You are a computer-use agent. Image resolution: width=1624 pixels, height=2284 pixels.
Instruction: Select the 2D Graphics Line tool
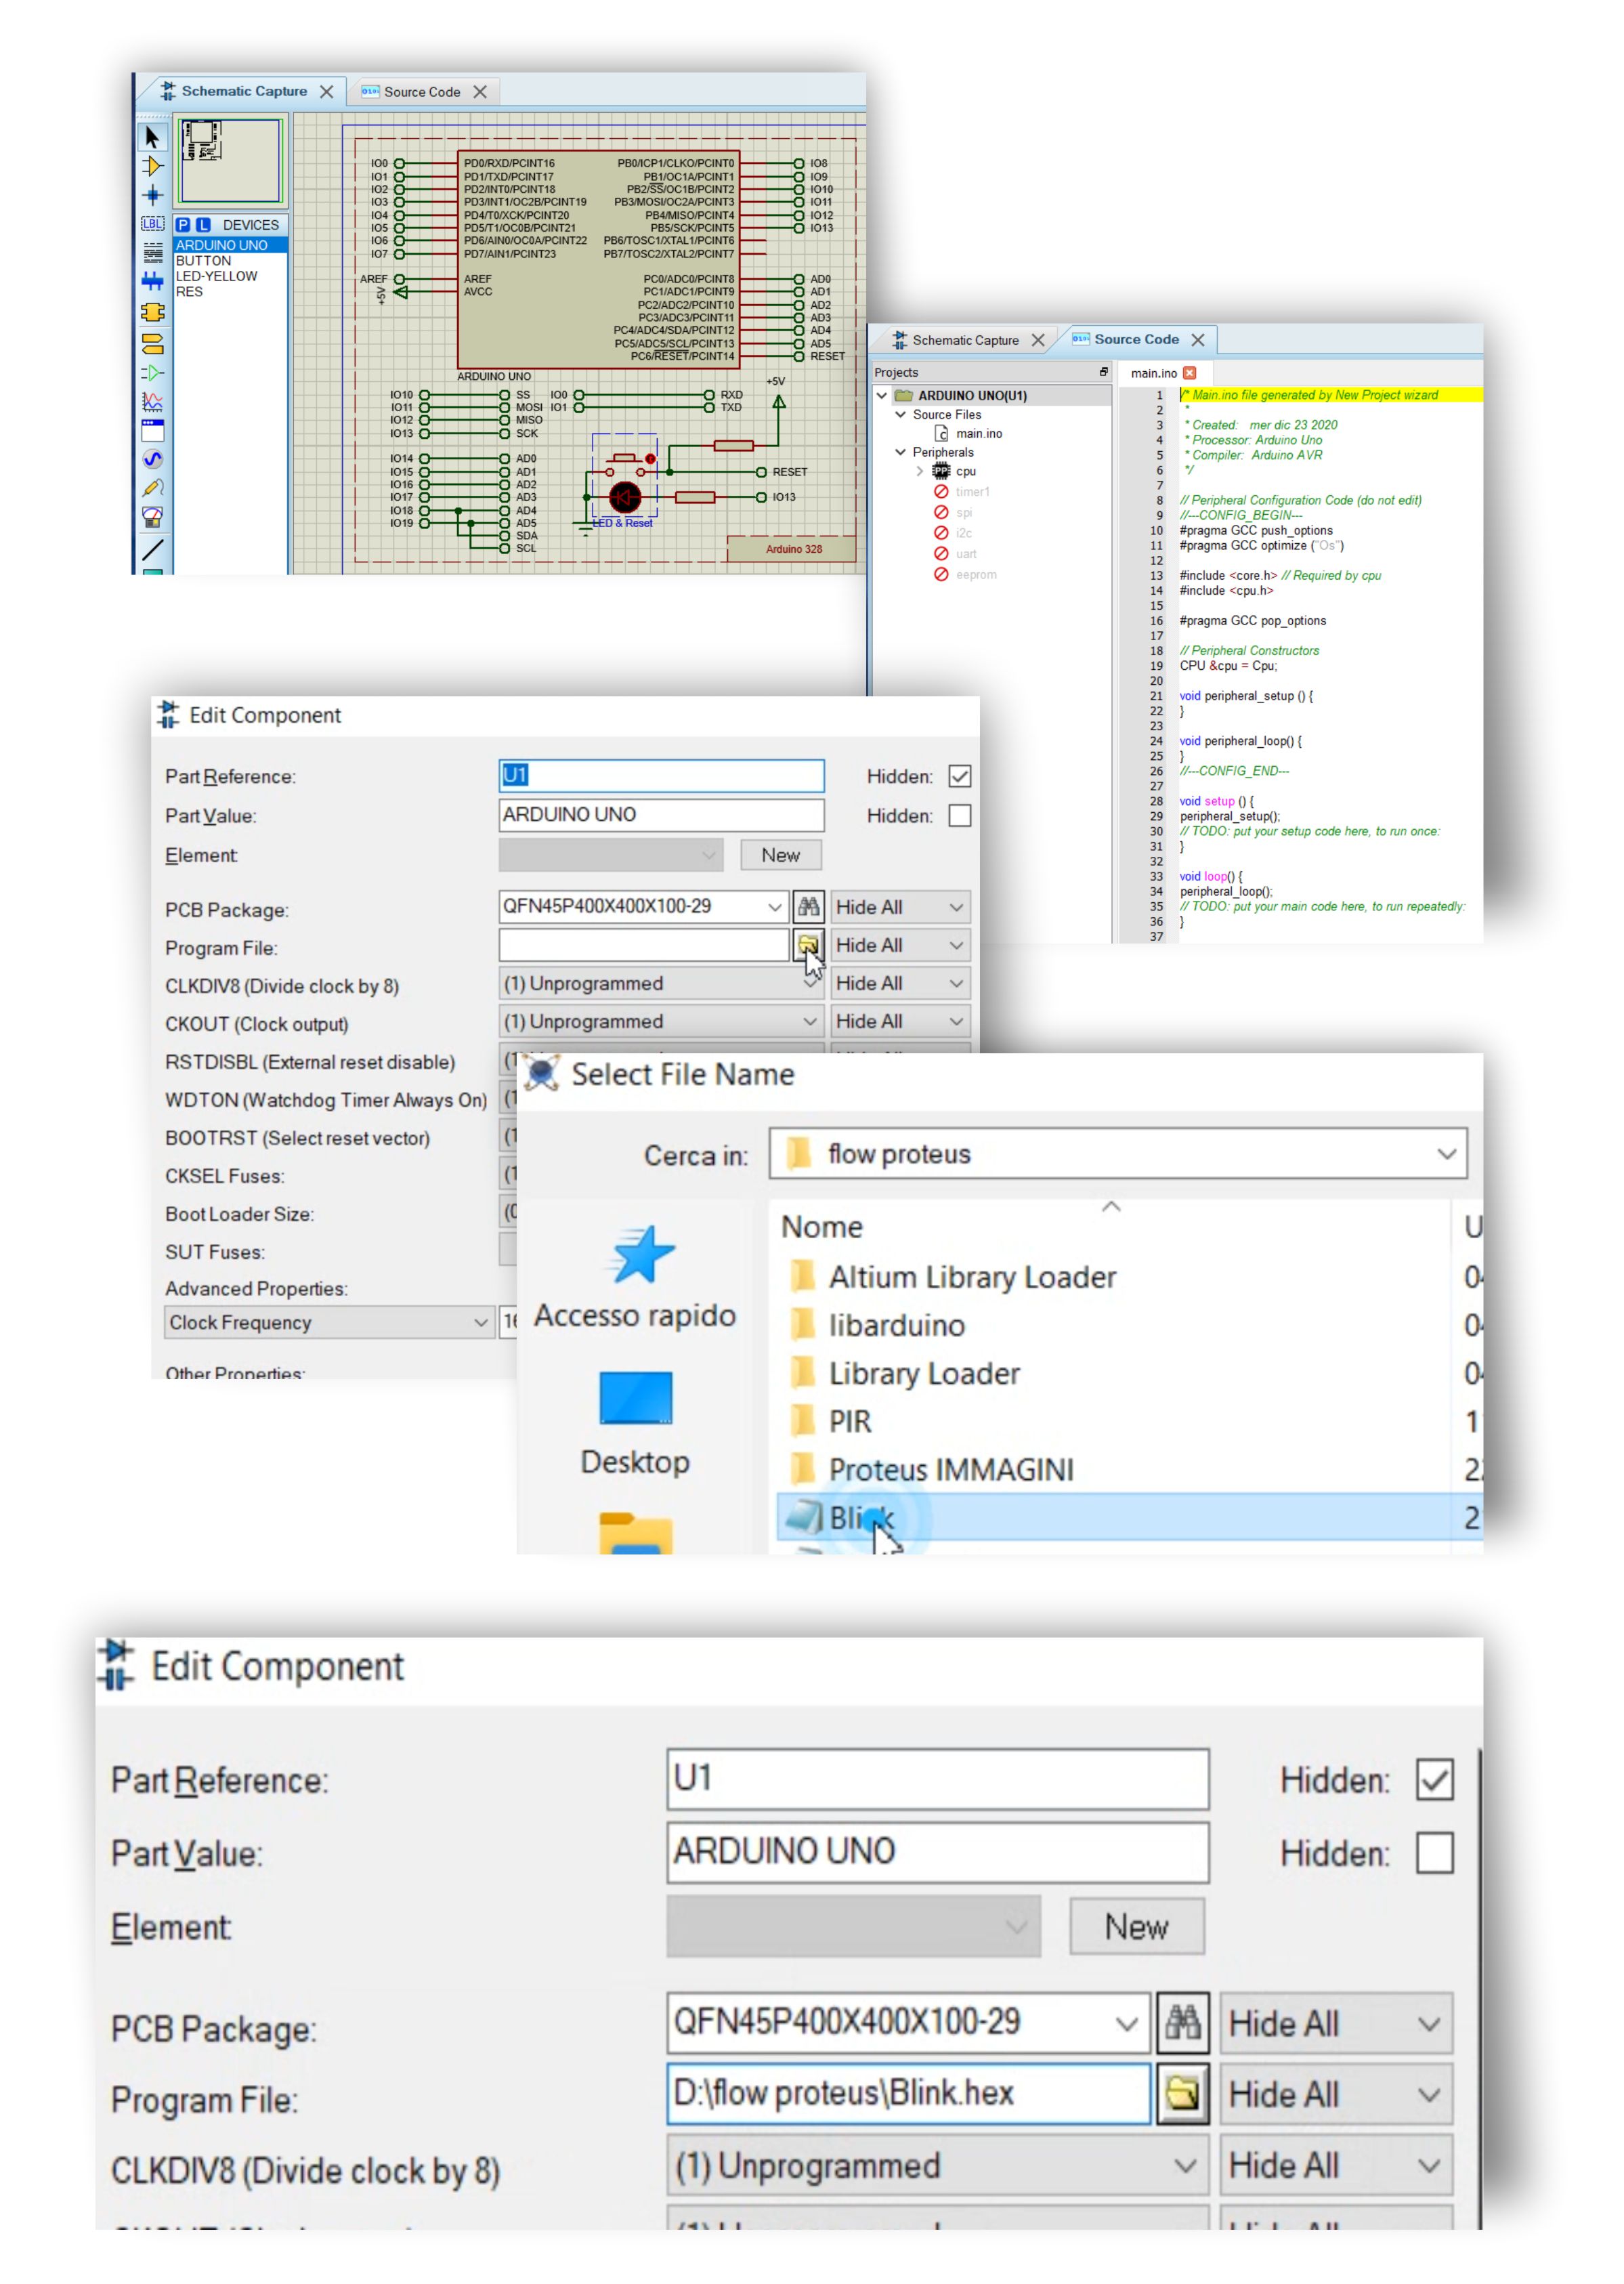pos(152,550)
